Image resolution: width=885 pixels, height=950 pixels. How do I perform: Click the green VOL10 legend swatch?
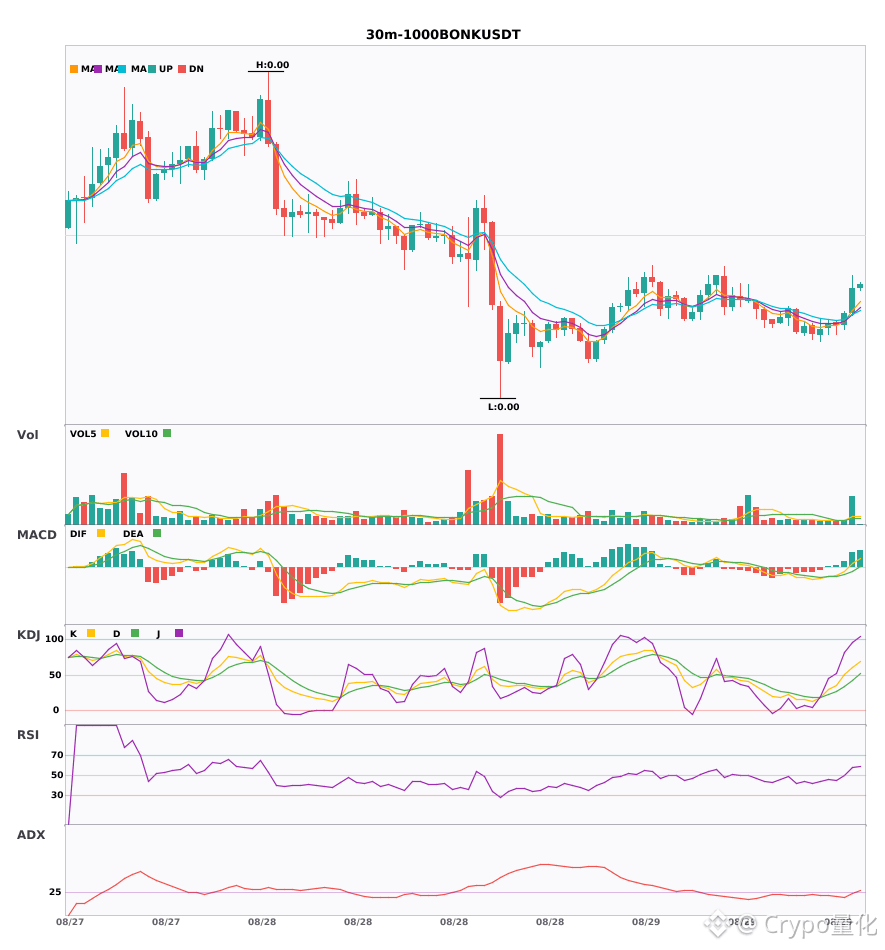pyautogui.click(x=167, y=433)
